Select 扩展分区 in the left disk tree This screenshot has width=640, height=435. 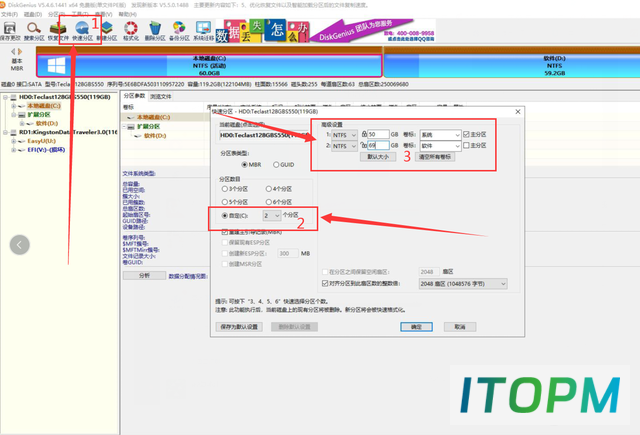pos(39,115)
